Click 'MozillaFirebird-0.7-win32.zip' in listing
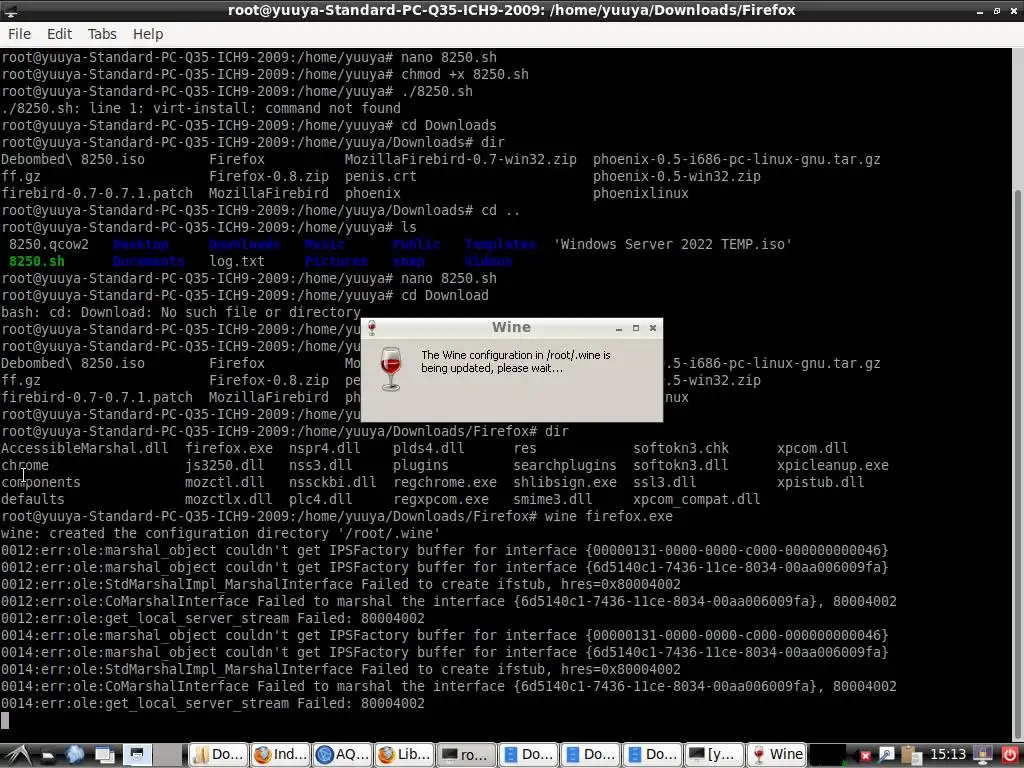Viewport: 1024px width, 768px height. (461, 159)
